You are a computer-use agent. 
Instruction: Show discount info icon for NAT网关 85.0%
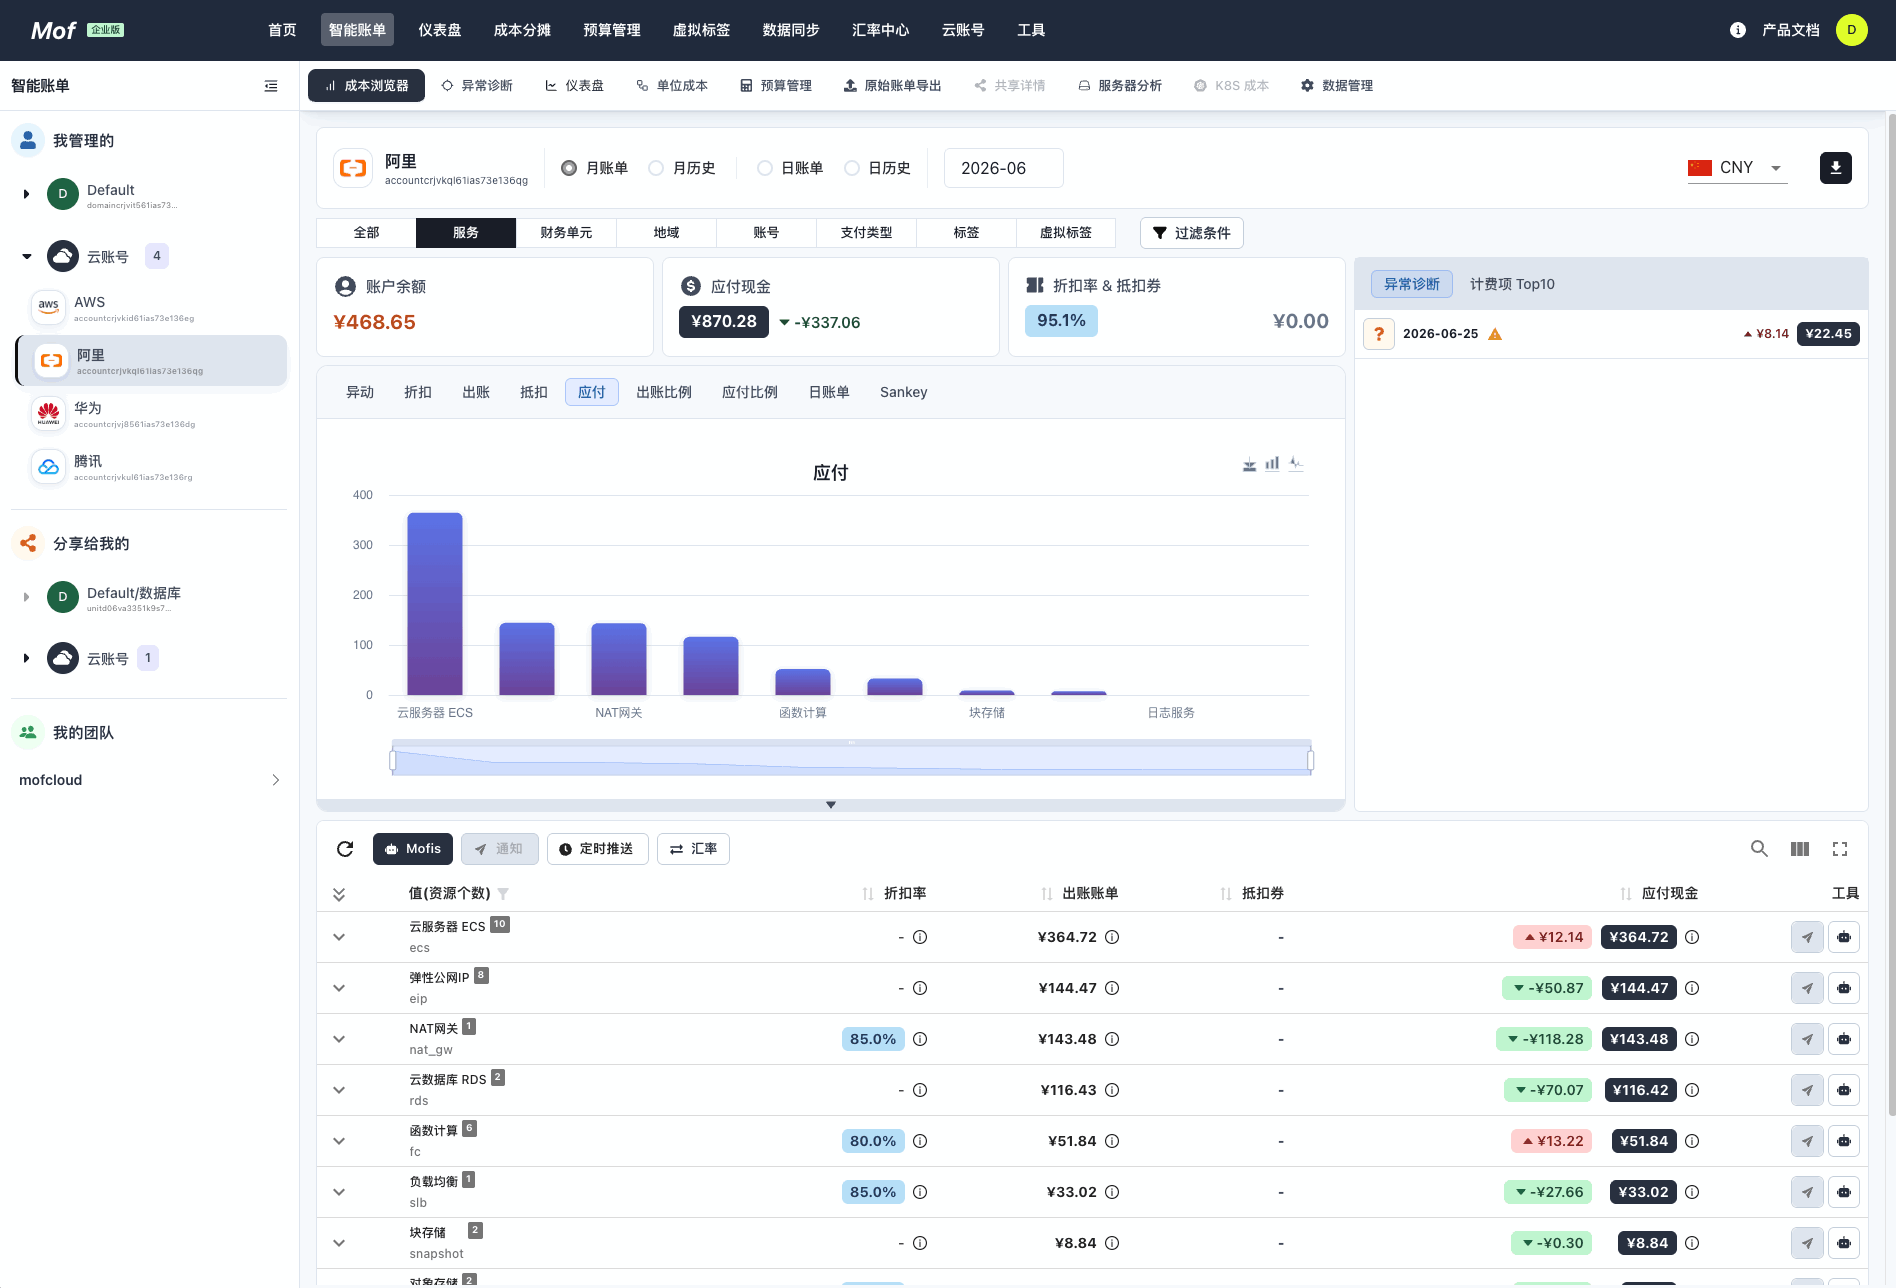[x=920, y=1039]
